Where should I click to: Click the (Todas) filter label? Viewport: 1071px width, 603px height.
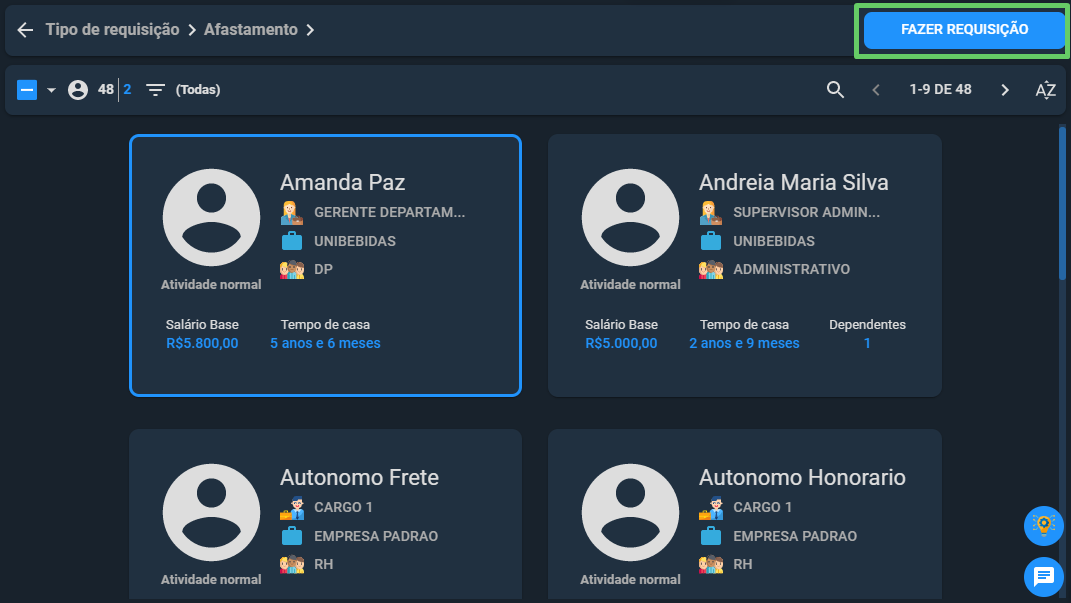pos(198,89)
